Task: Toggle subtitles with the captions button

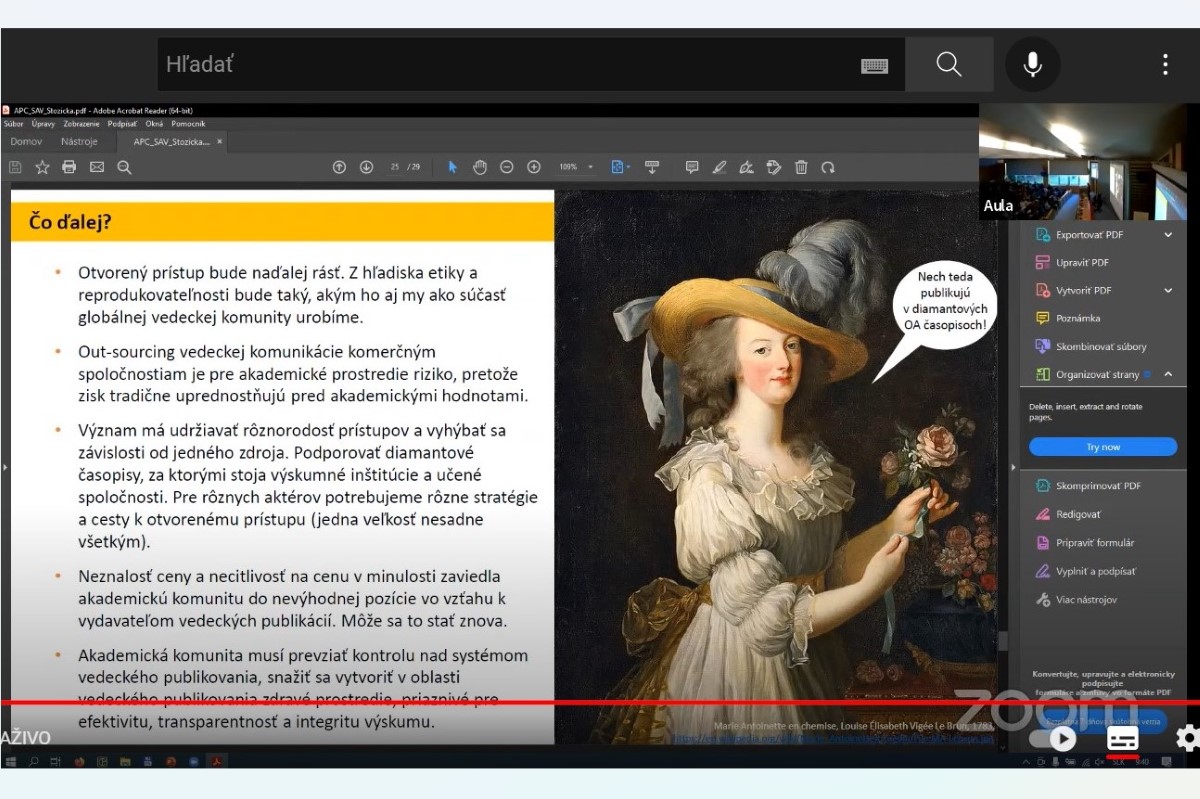Action: (1122, 739)
